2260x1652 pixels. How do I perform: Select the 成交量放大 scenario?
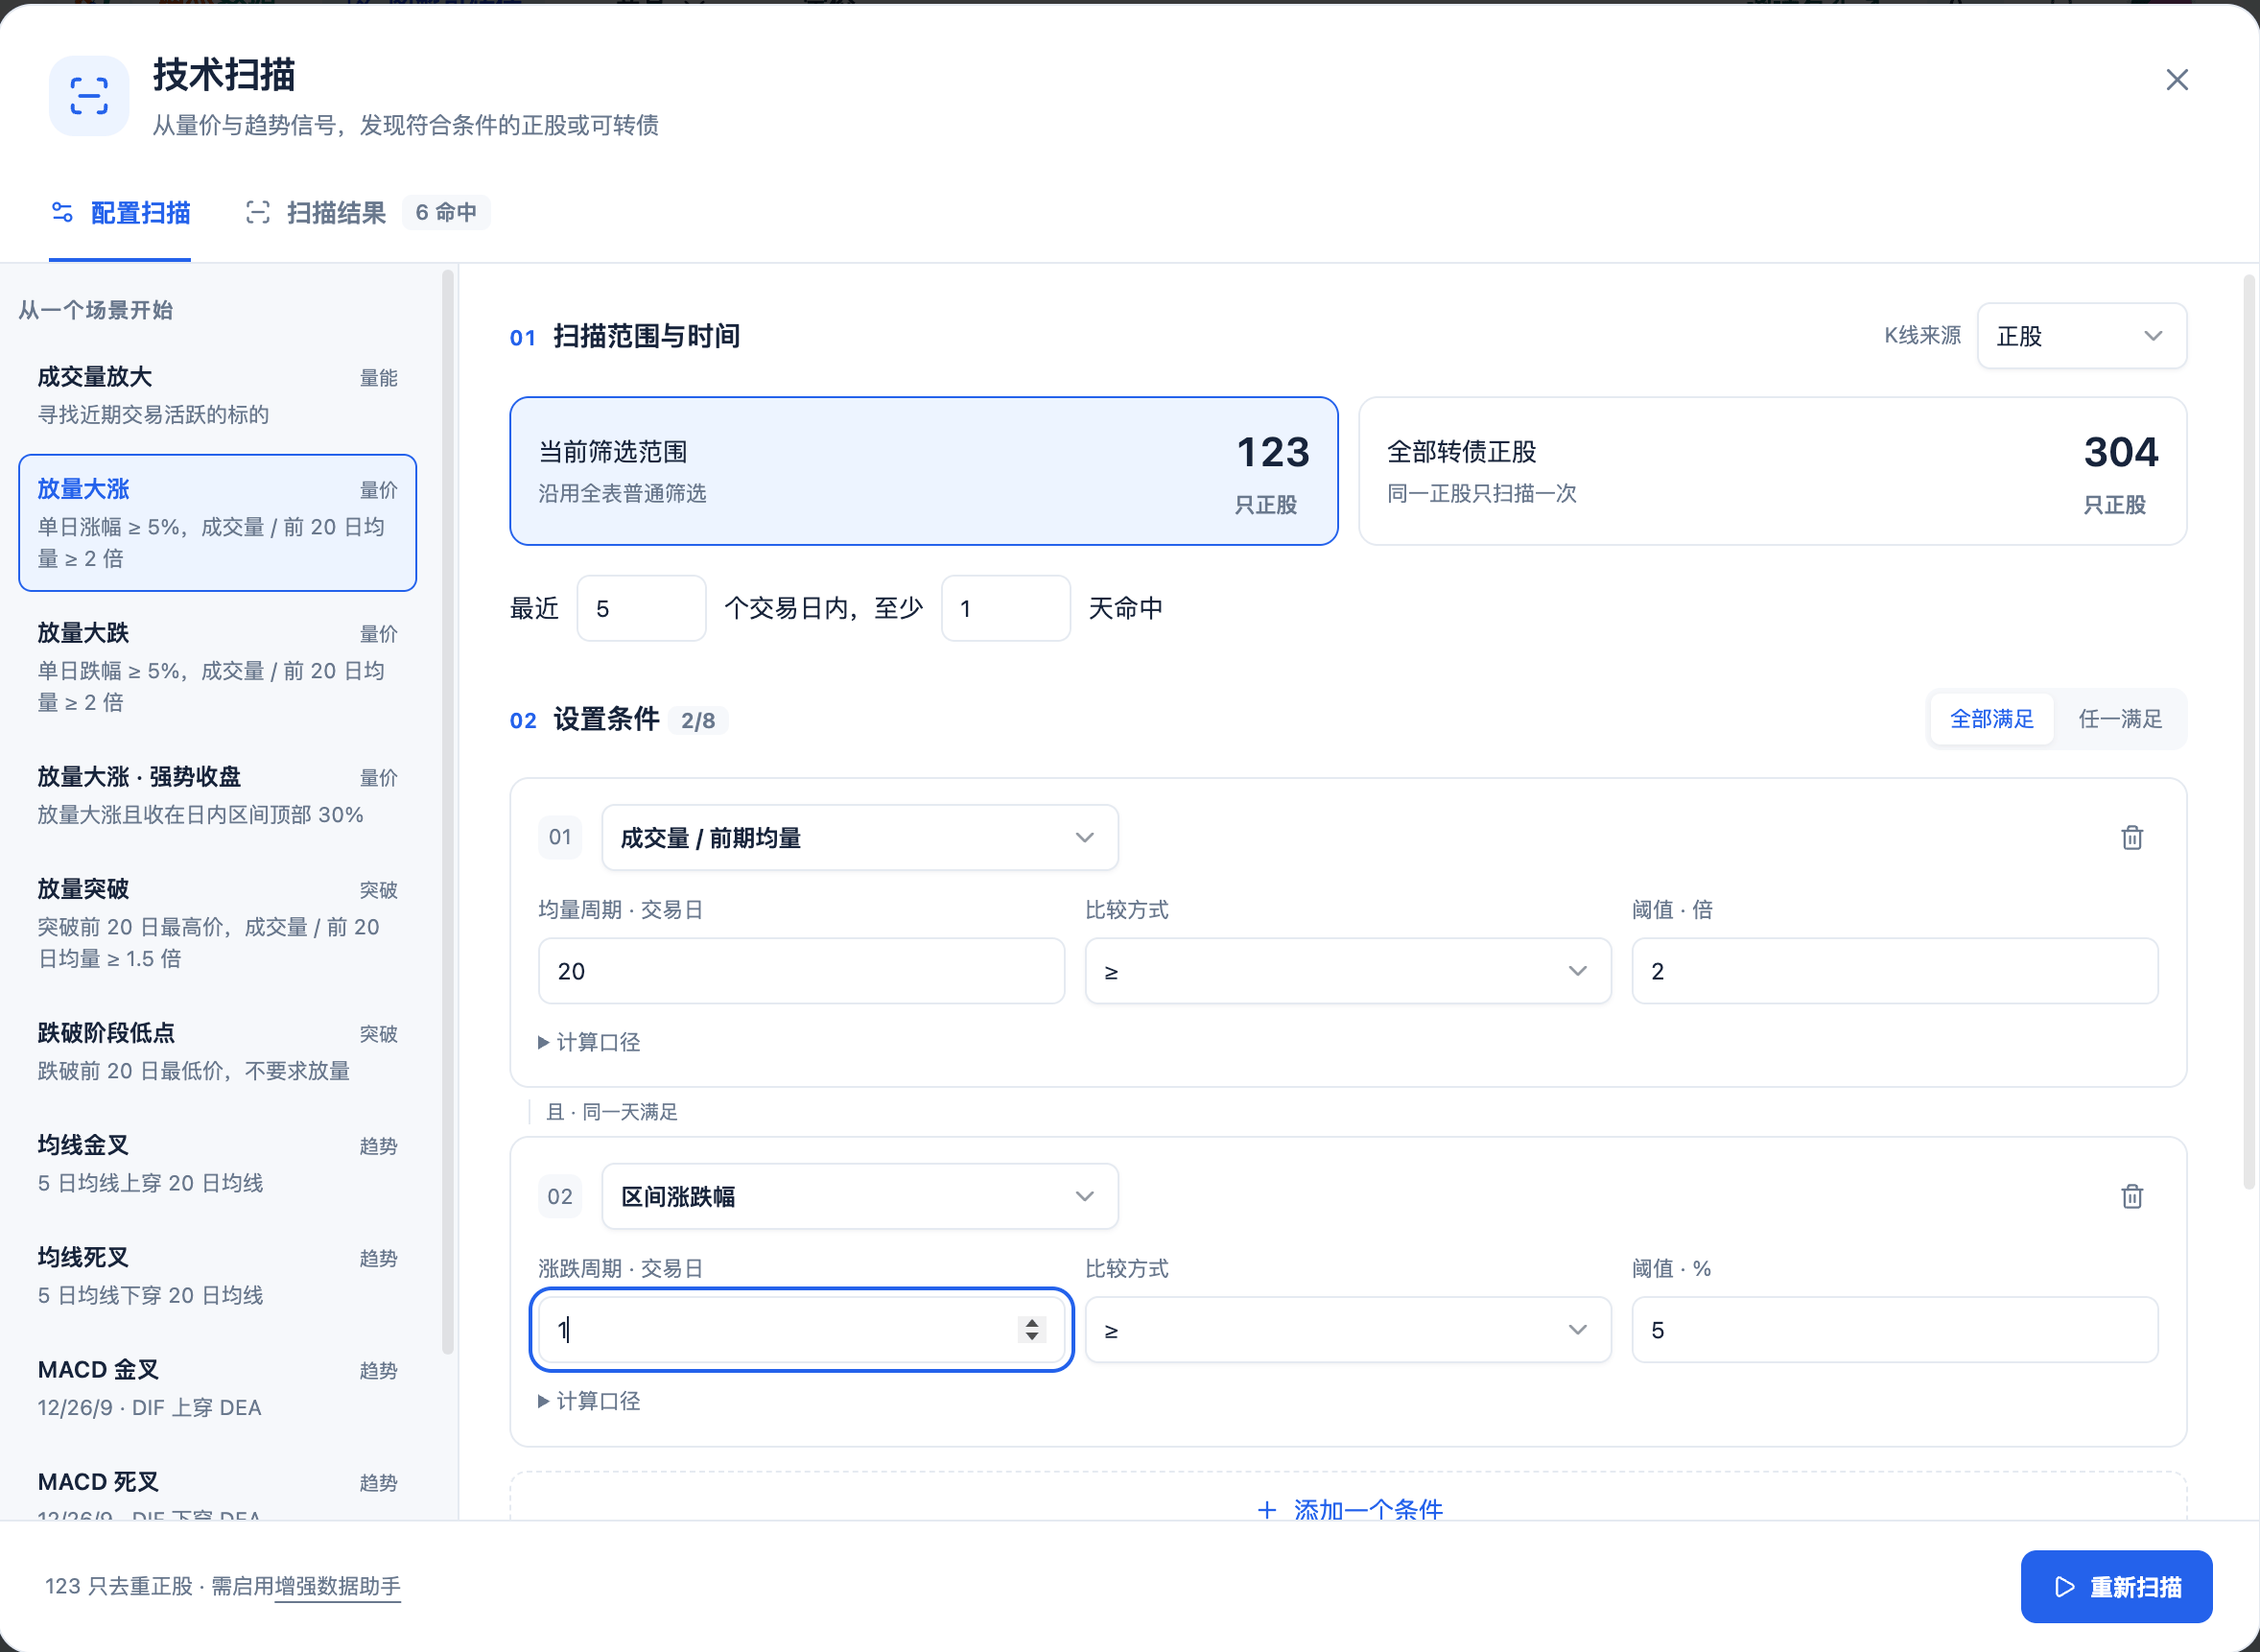pos(217,395)
